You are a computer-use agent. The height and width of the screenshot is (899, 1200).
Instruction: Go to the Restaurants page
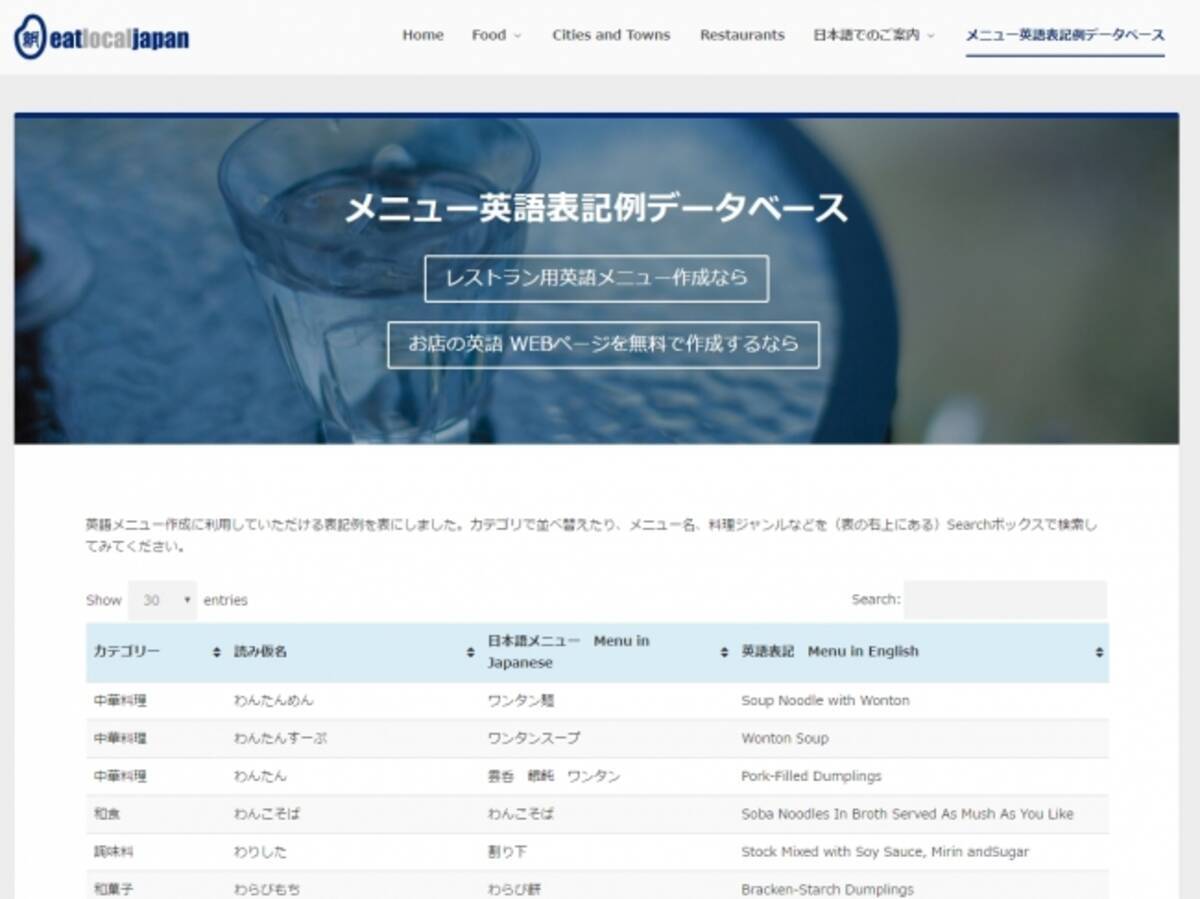[x=742, y=35]
